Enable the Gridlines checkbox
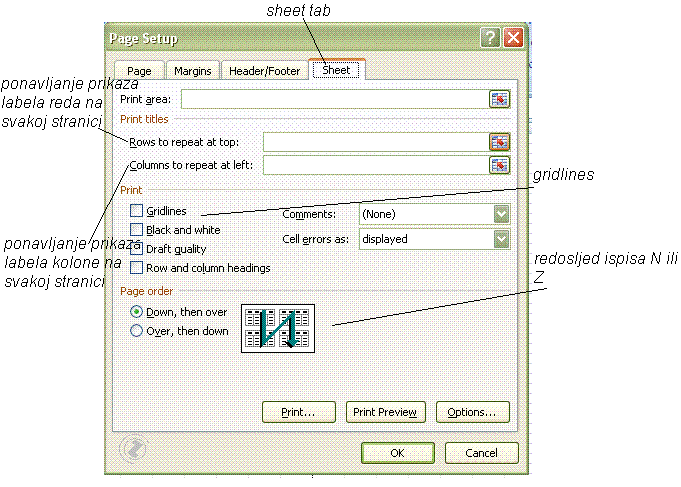The image size is (681, 487). click(136, 212)
